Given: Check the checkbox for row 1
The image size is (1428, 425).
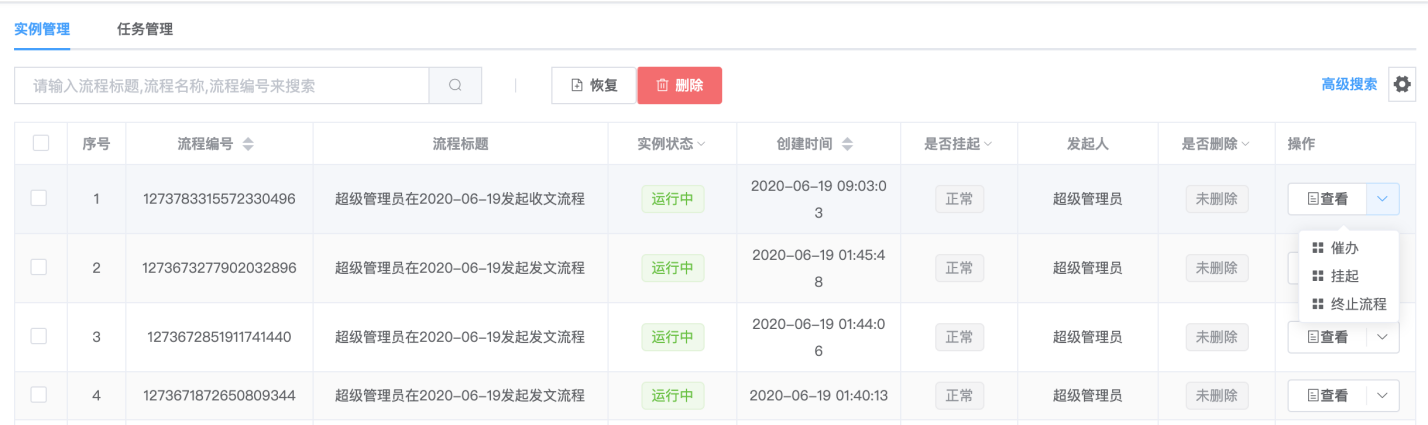Looking at the screenshot, I should 39,198.
